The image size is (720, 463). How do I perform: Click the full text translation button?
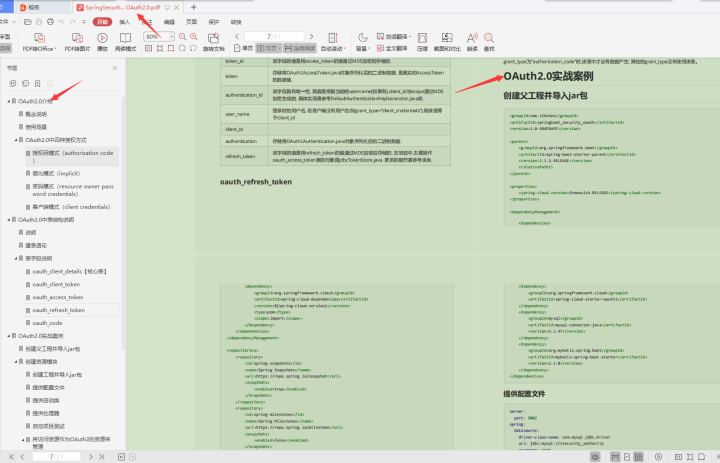[x=392, y=48]
